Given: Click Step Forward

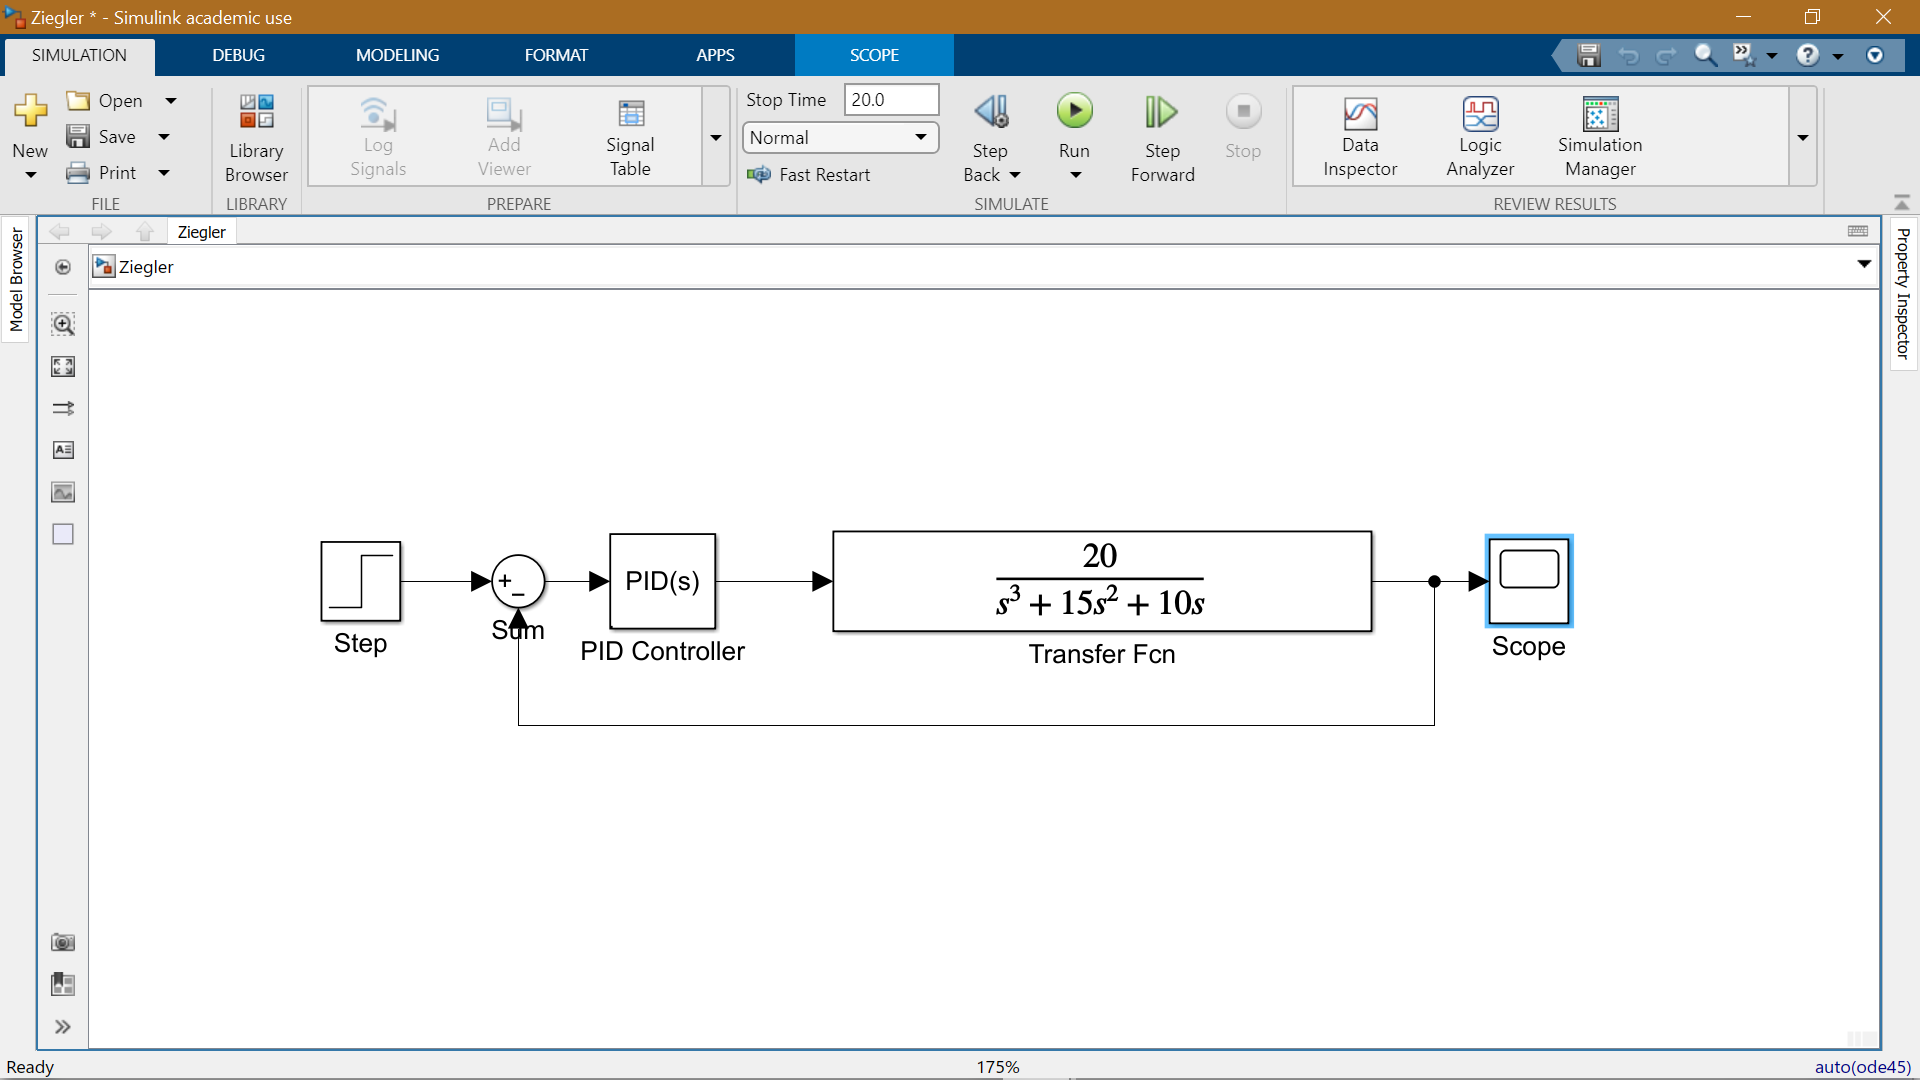Looking at the screenshot, I should pyautogui.click(x=1162, y=138).
